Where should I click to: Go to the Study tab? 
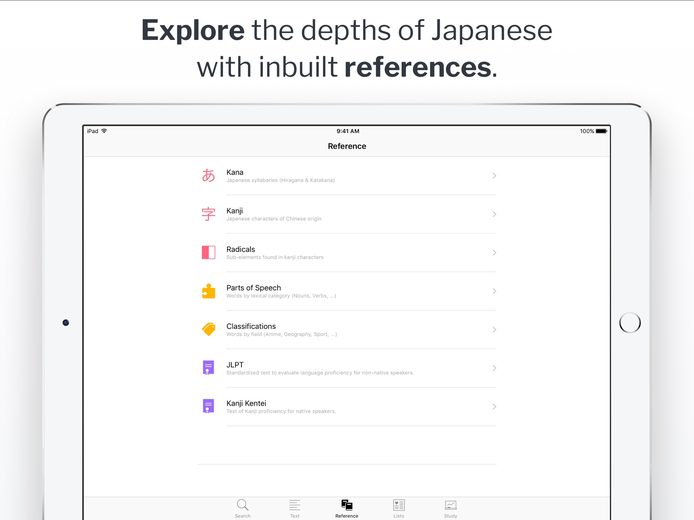pyautogui.click(x=451, y=508)
